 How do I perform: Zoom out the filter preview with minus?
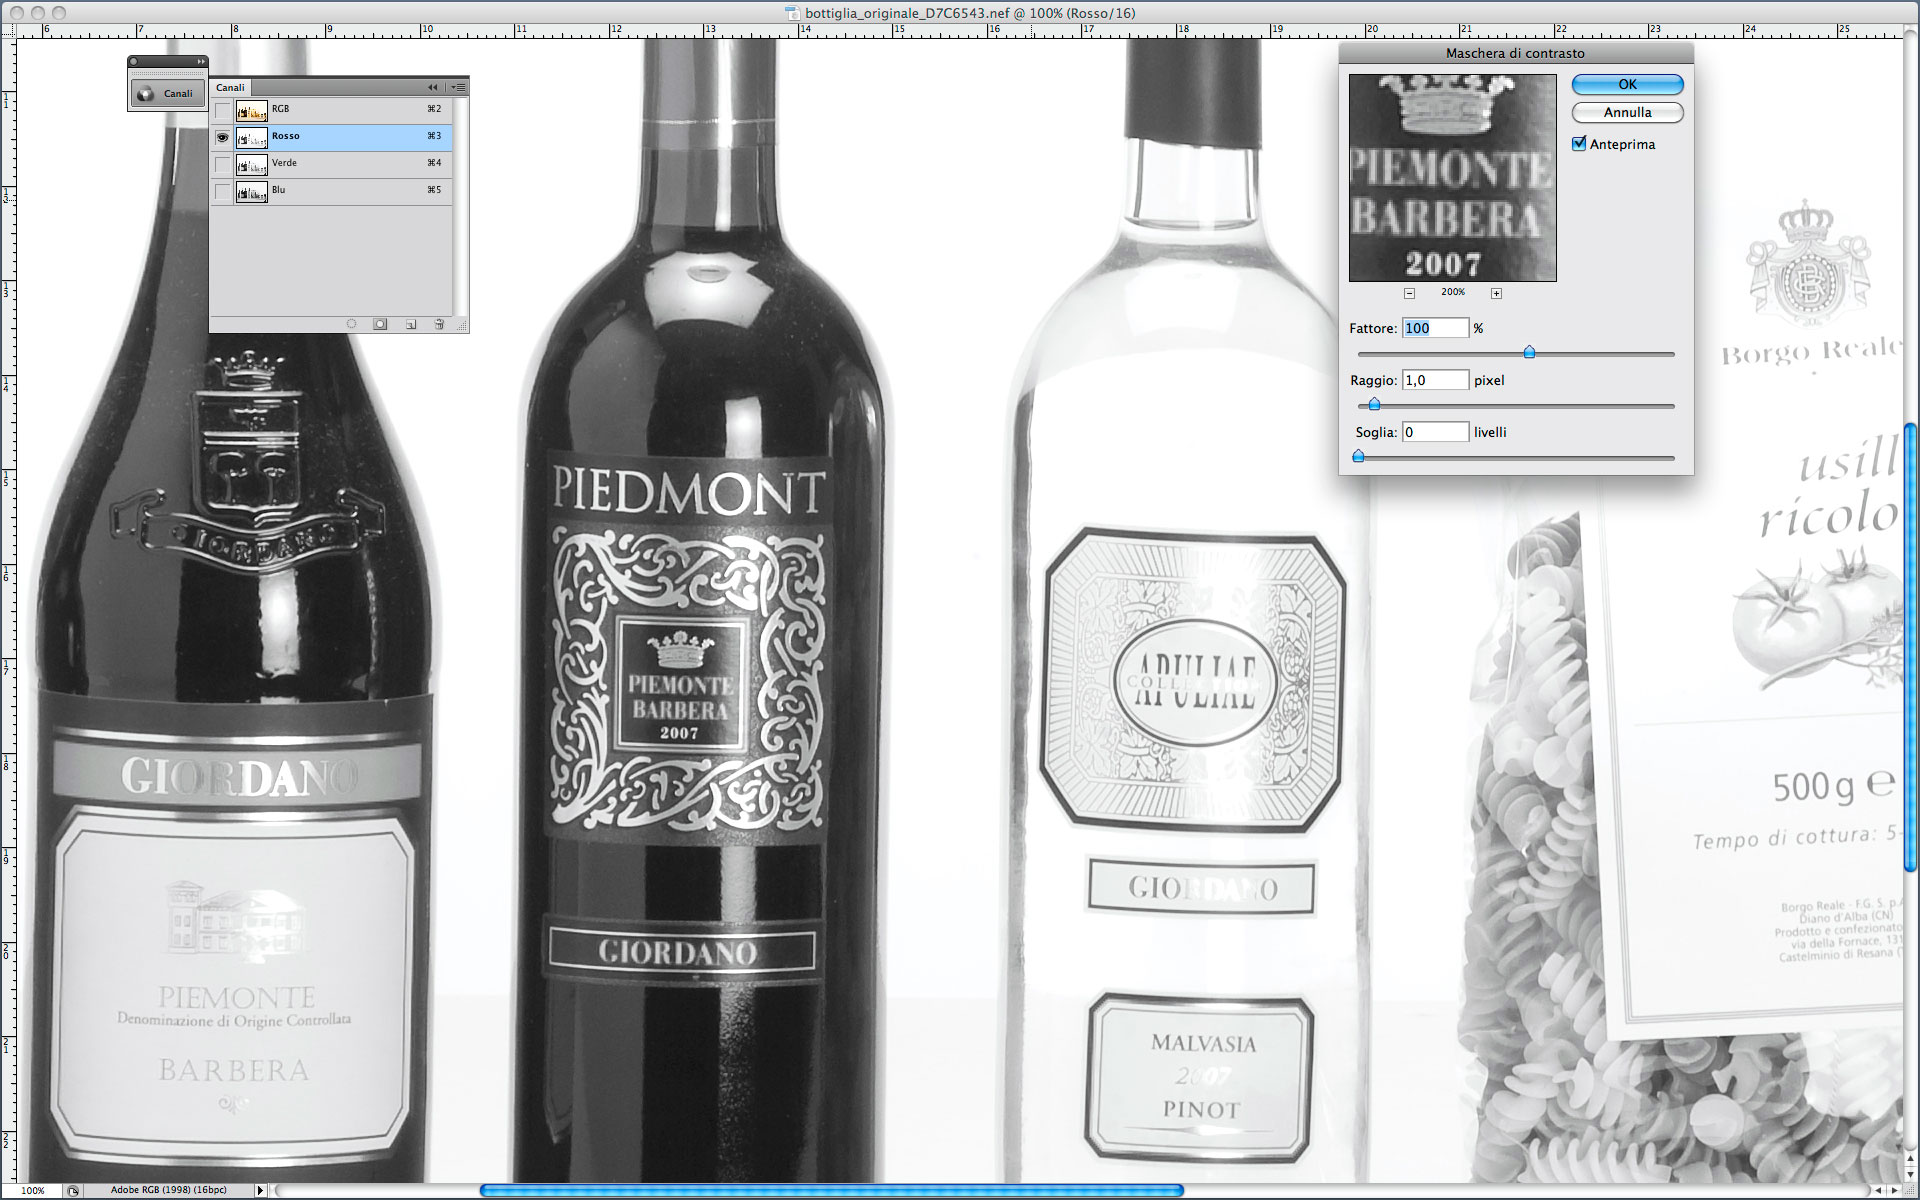1409,293
